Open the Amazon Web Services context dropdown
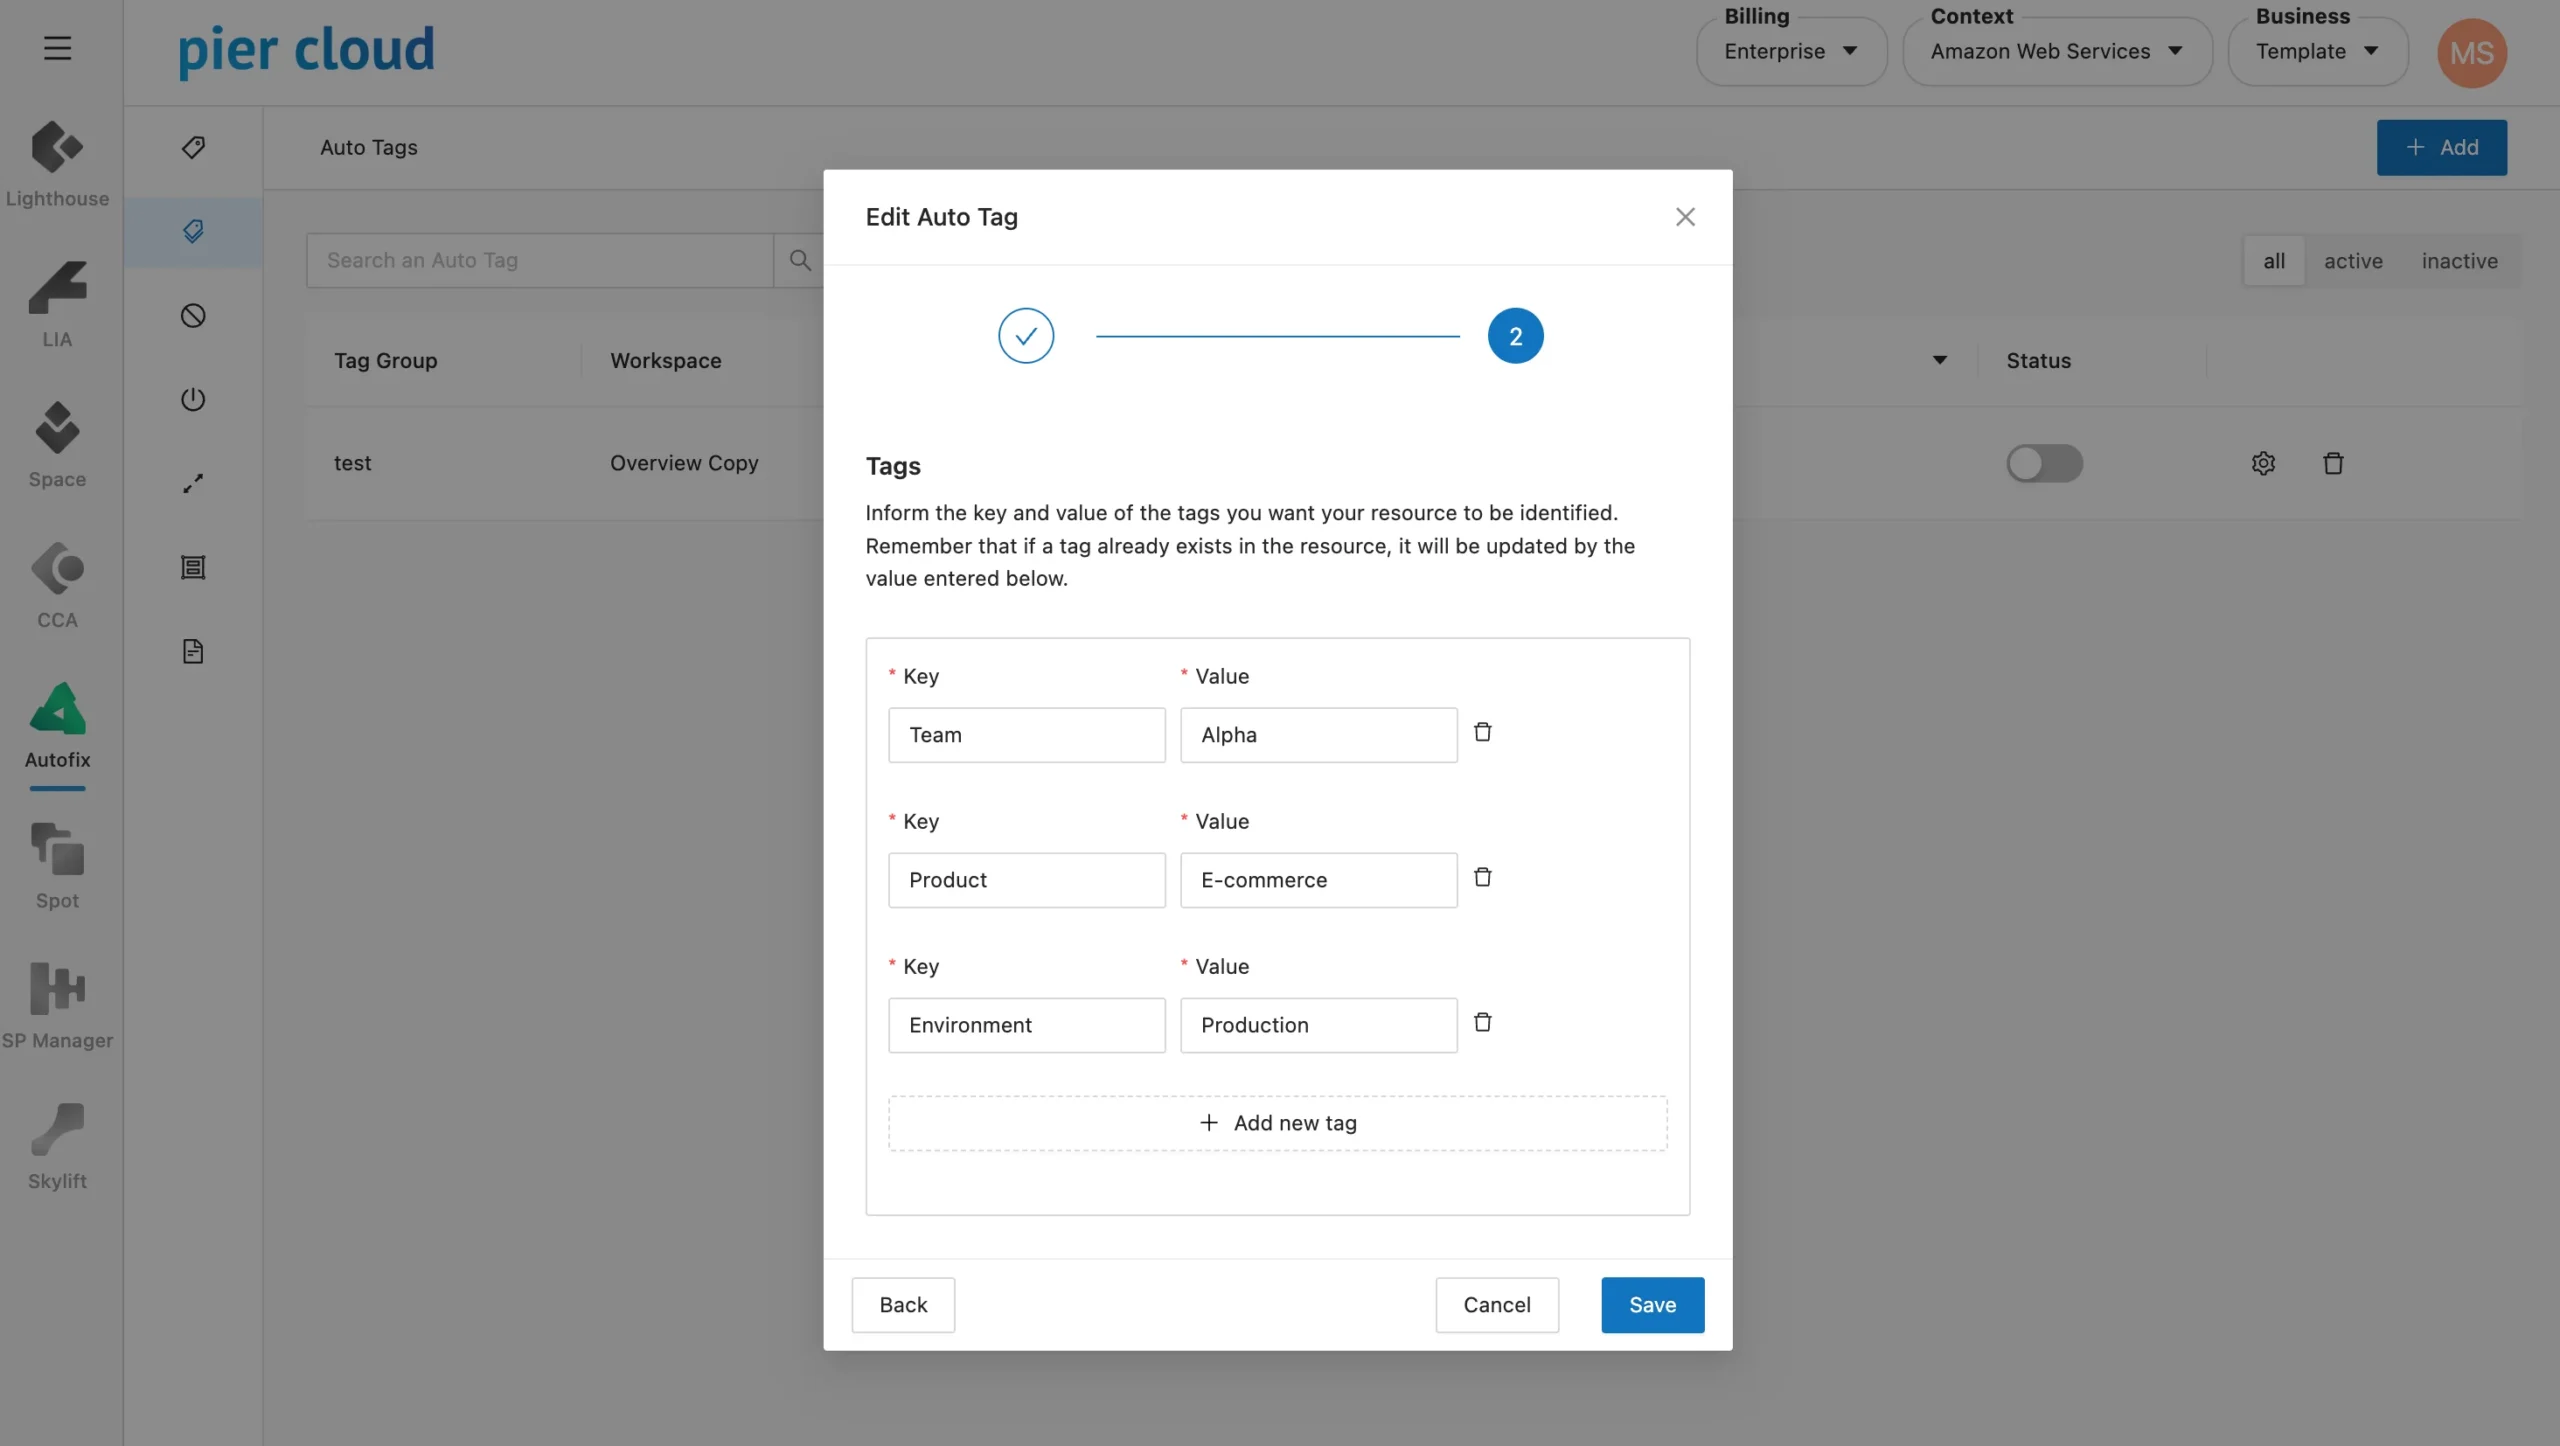The image size is (2560, 1446). [x=2057, y=51]
